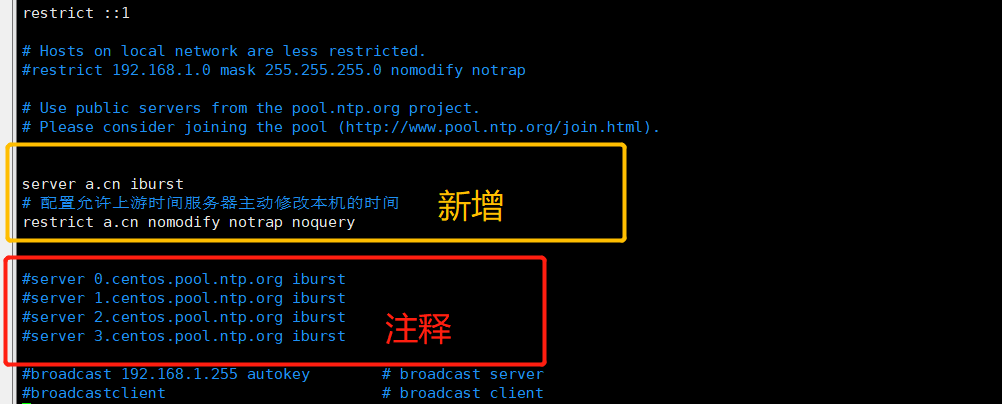Click the '#broadcast 192.168.1.255 autokey' text
Image resolution: width=1002 pixels, height=404 pixels.
(166, 374)
